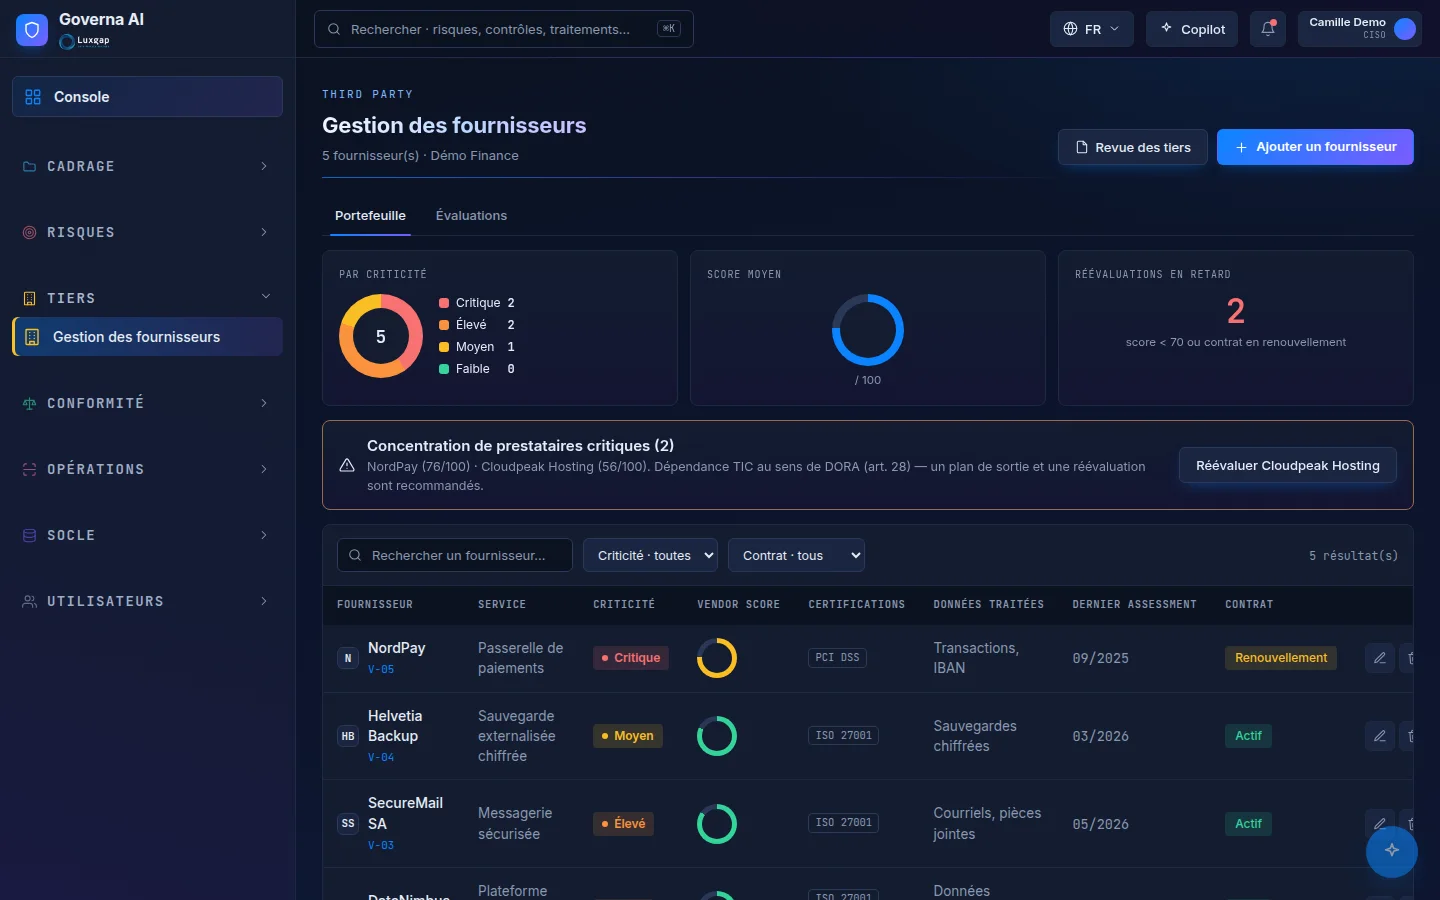The width and height of the screenshot is (1440, 900).
Task: Switch to the Portefeuille tab
Action: coord(370,216)
